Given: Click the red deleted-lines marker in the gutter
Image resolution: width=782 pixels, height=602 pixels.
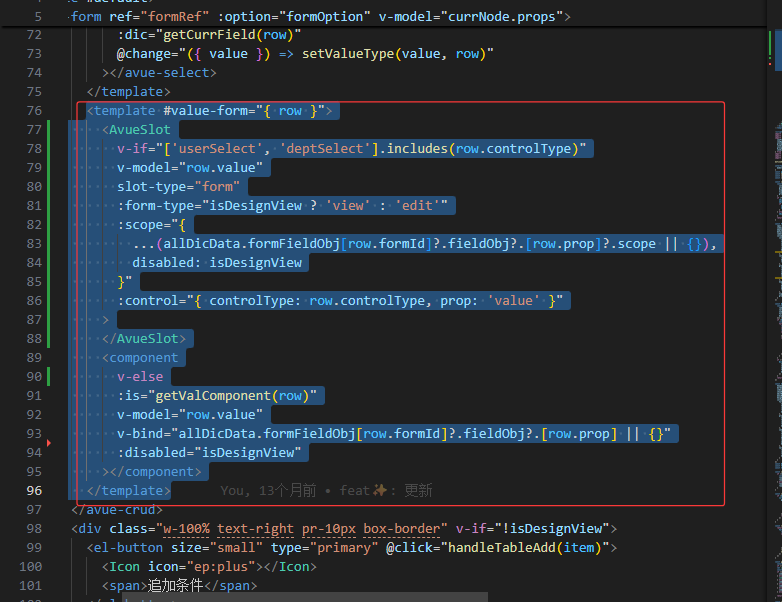Looking at the screenshot, I should coord(48,441).
